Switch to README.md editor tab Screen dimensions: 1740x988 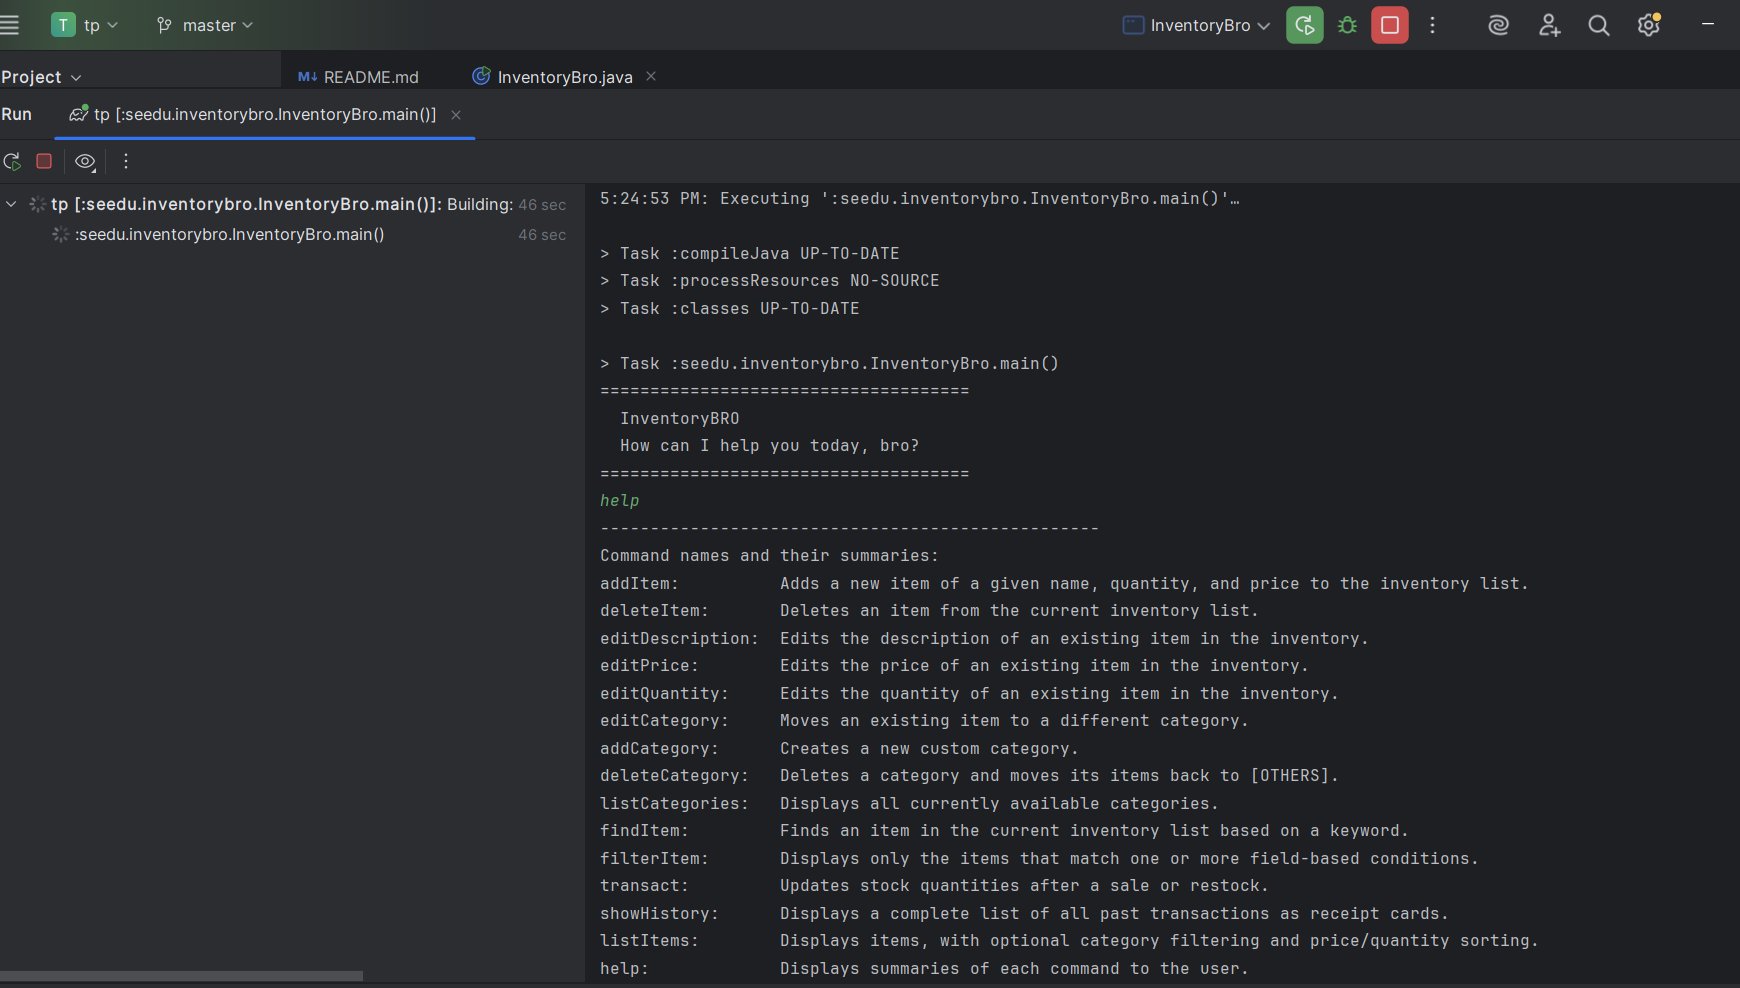tap(358, 77)
